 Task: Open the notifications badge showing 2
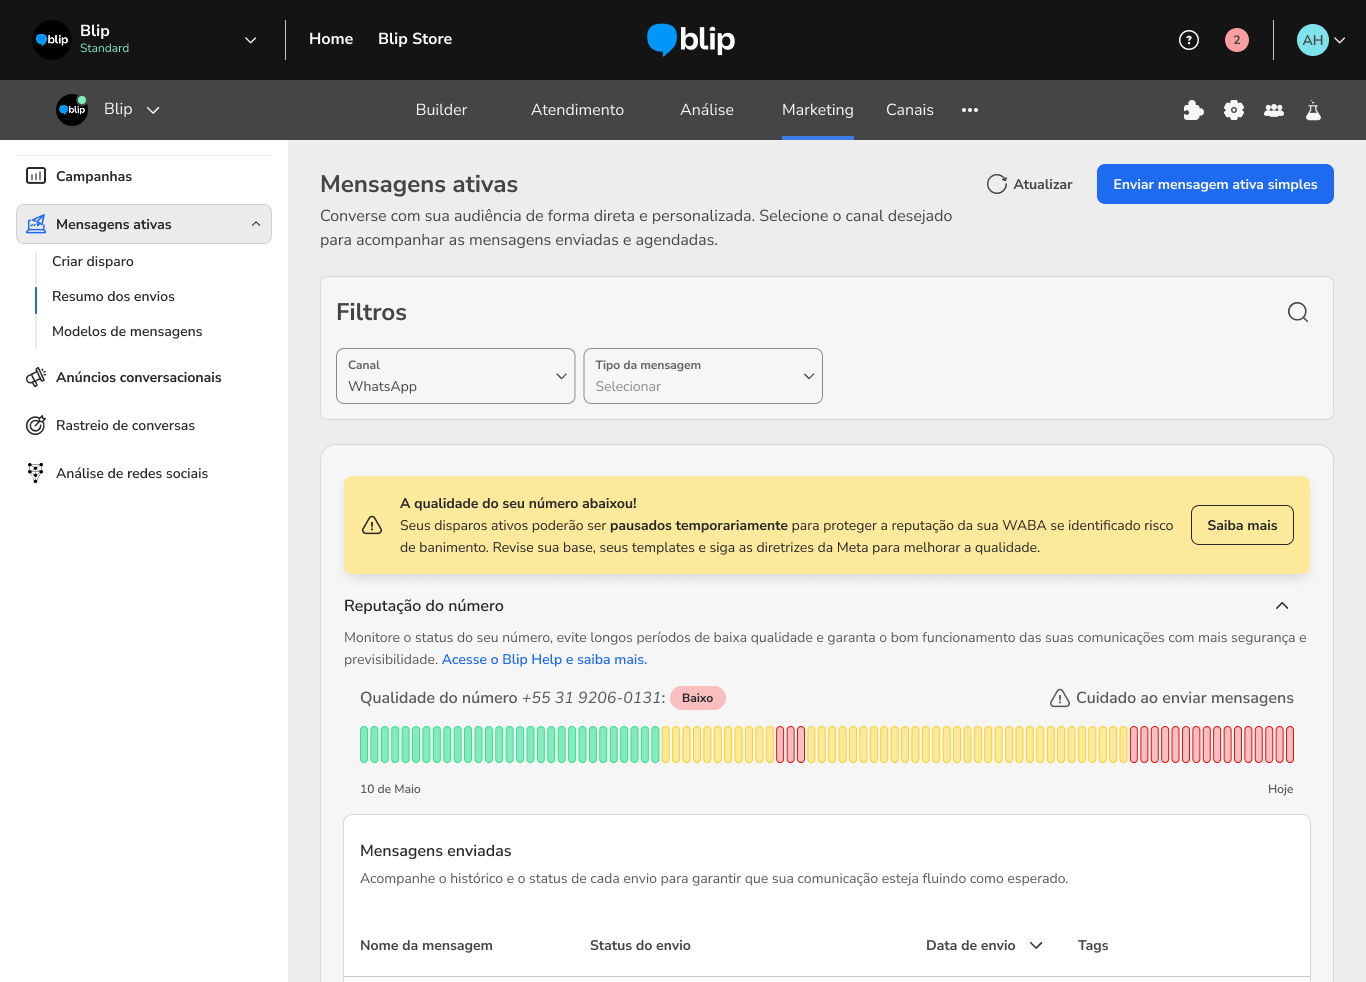(x=1236, y=40)
